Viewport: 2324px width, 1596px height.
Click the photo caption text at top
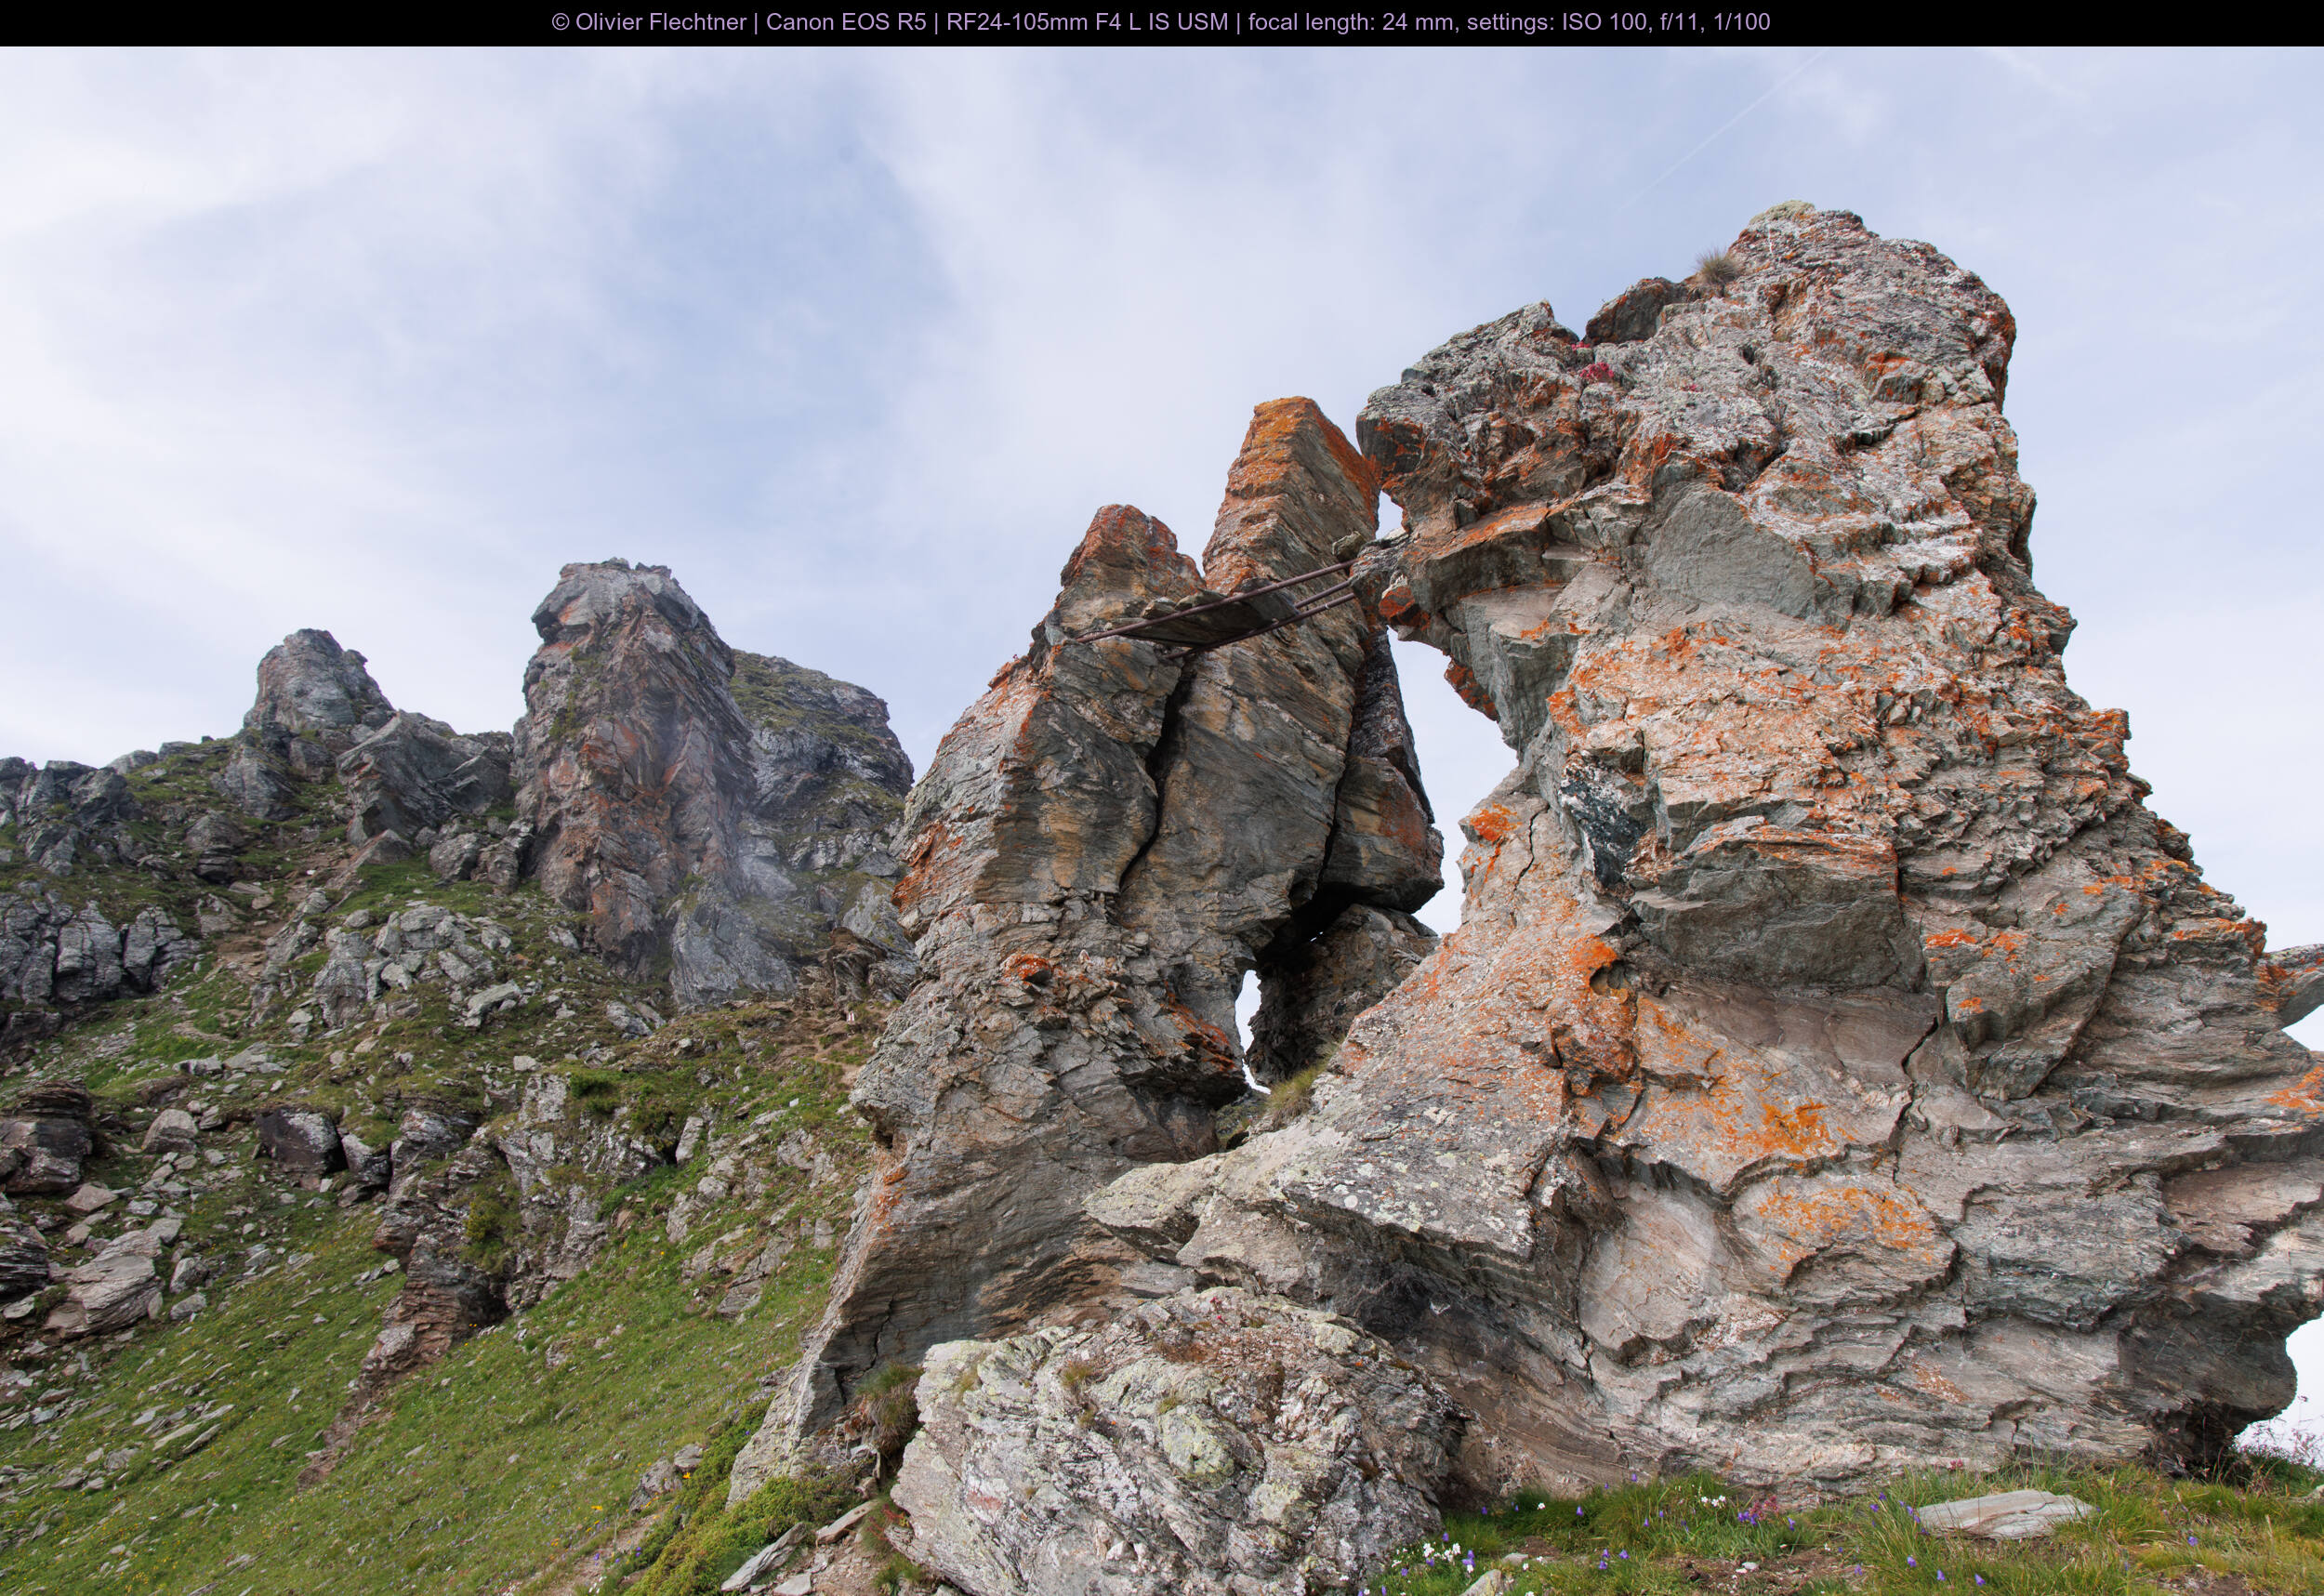click(x=1161, y=22)
